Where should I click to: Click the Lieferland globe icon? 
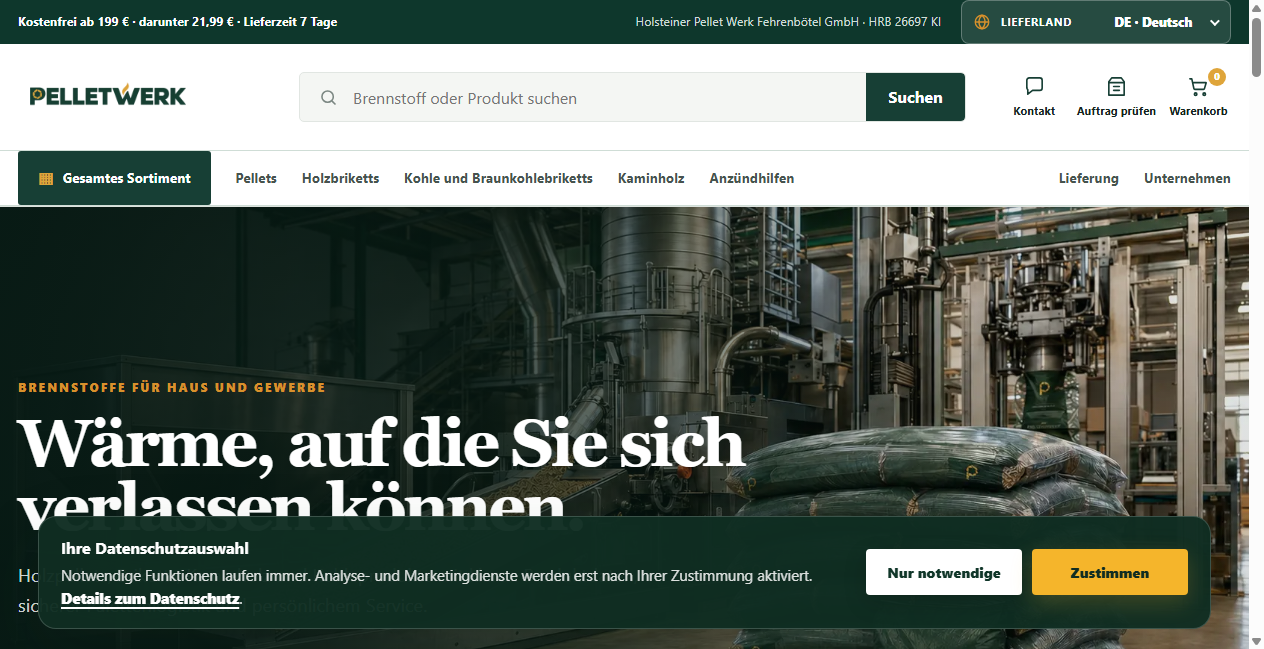point(982,22)
